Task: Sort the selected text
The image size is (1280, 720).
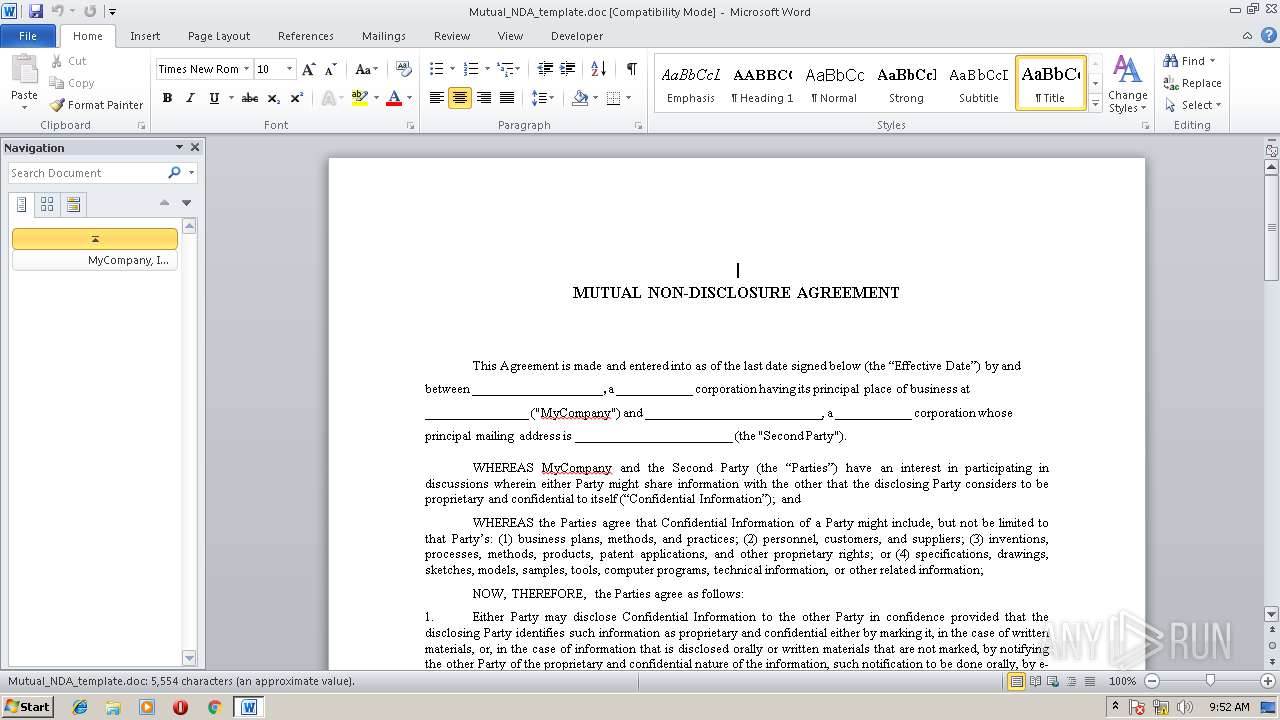Action: (x=599, y=69)
